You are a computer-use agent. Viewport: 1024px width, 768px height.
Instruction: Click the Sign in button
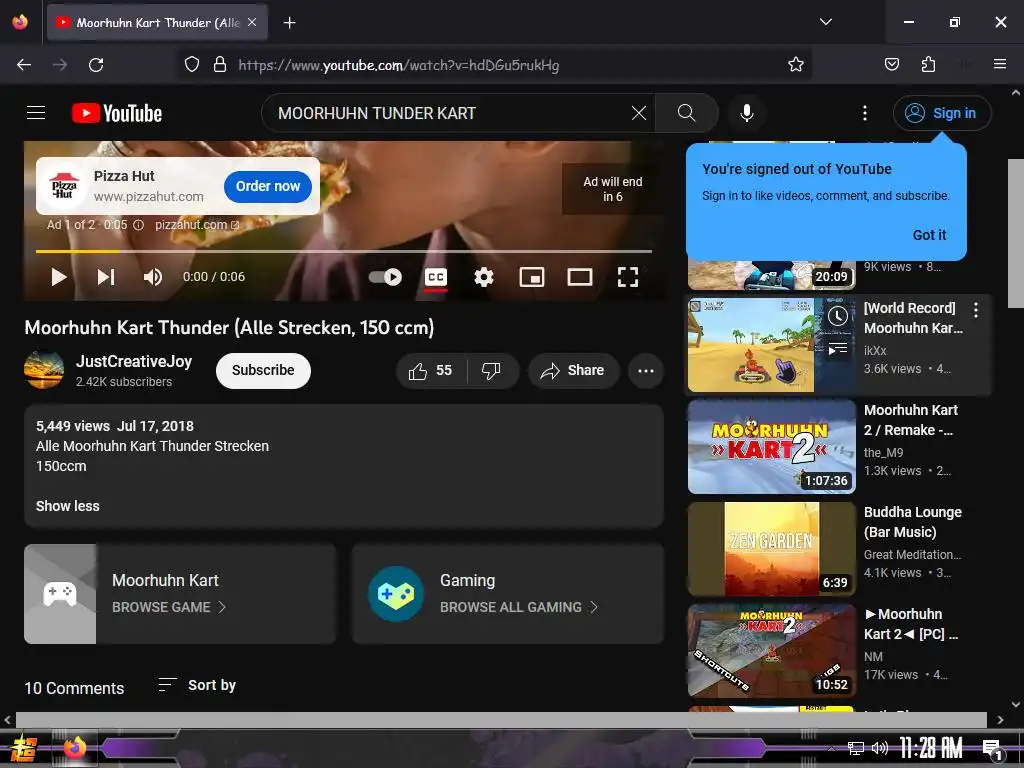pyautogui.click(x=942, y=113)
